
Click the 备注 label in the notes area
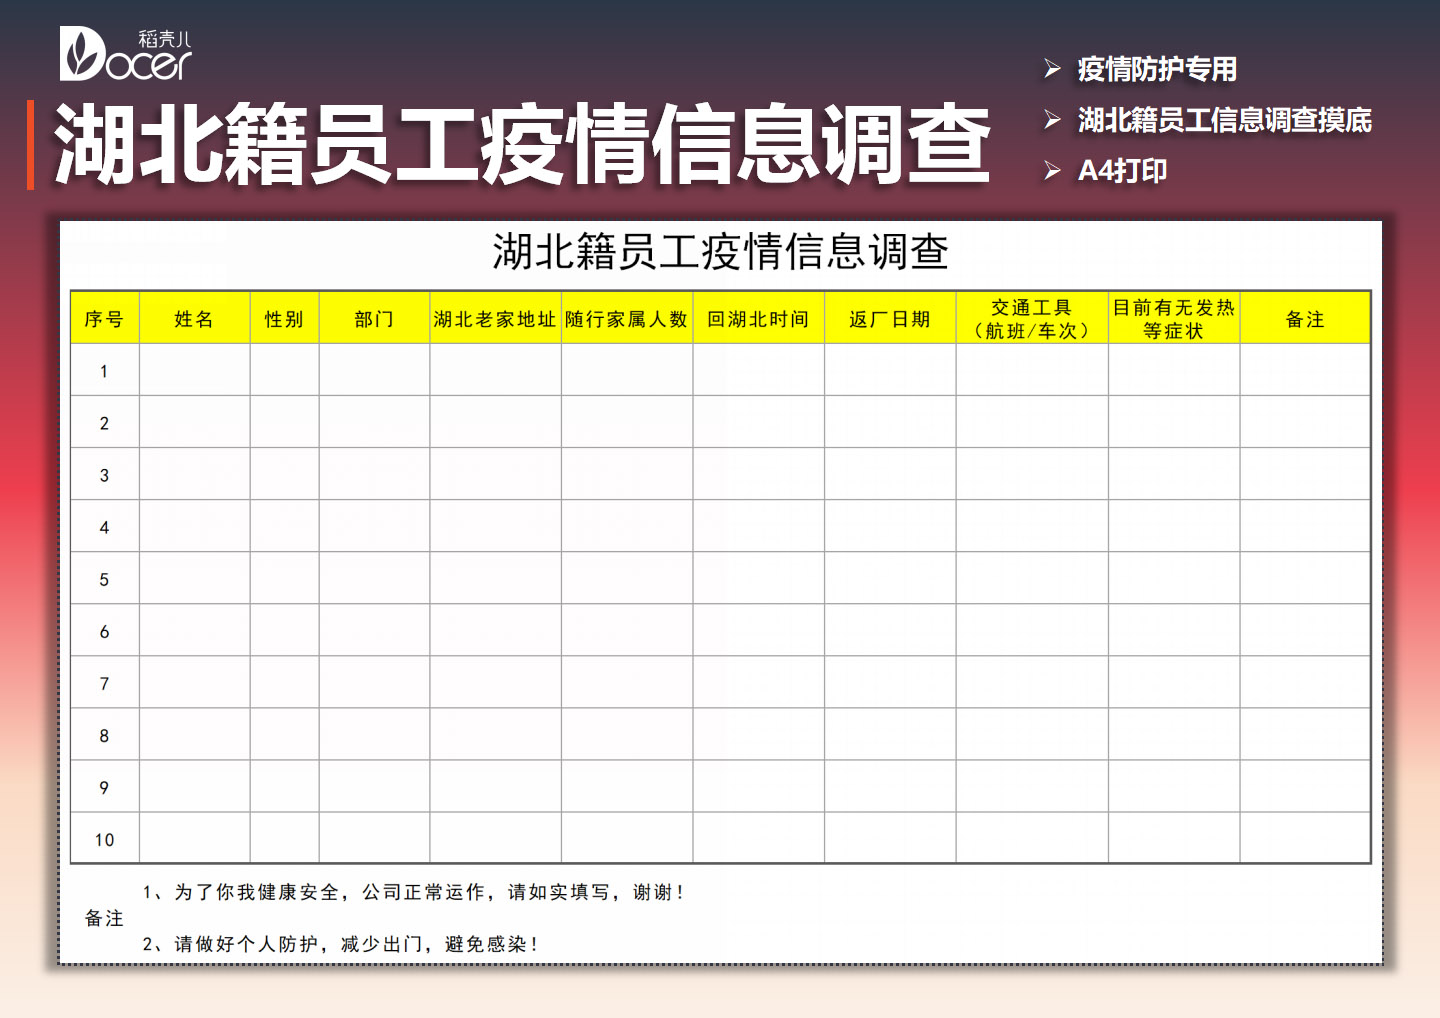coord(103,917)
